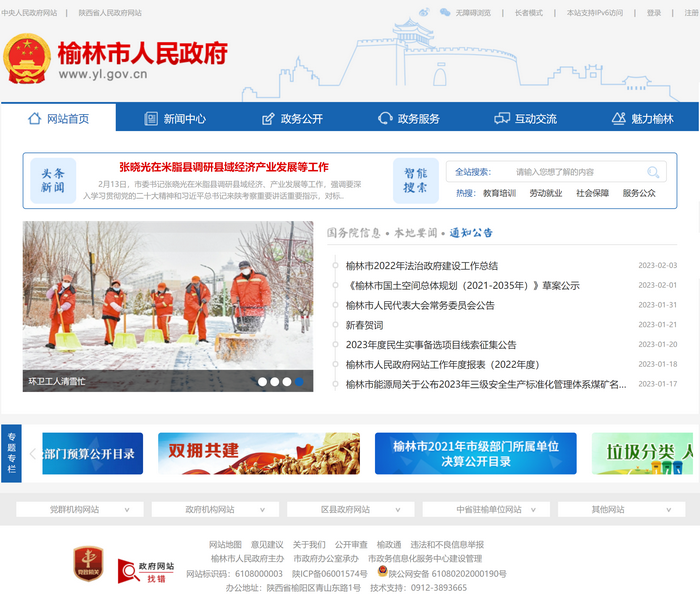
Task: Select the first slideshow indicator dot
Action: tap(263, 381)
